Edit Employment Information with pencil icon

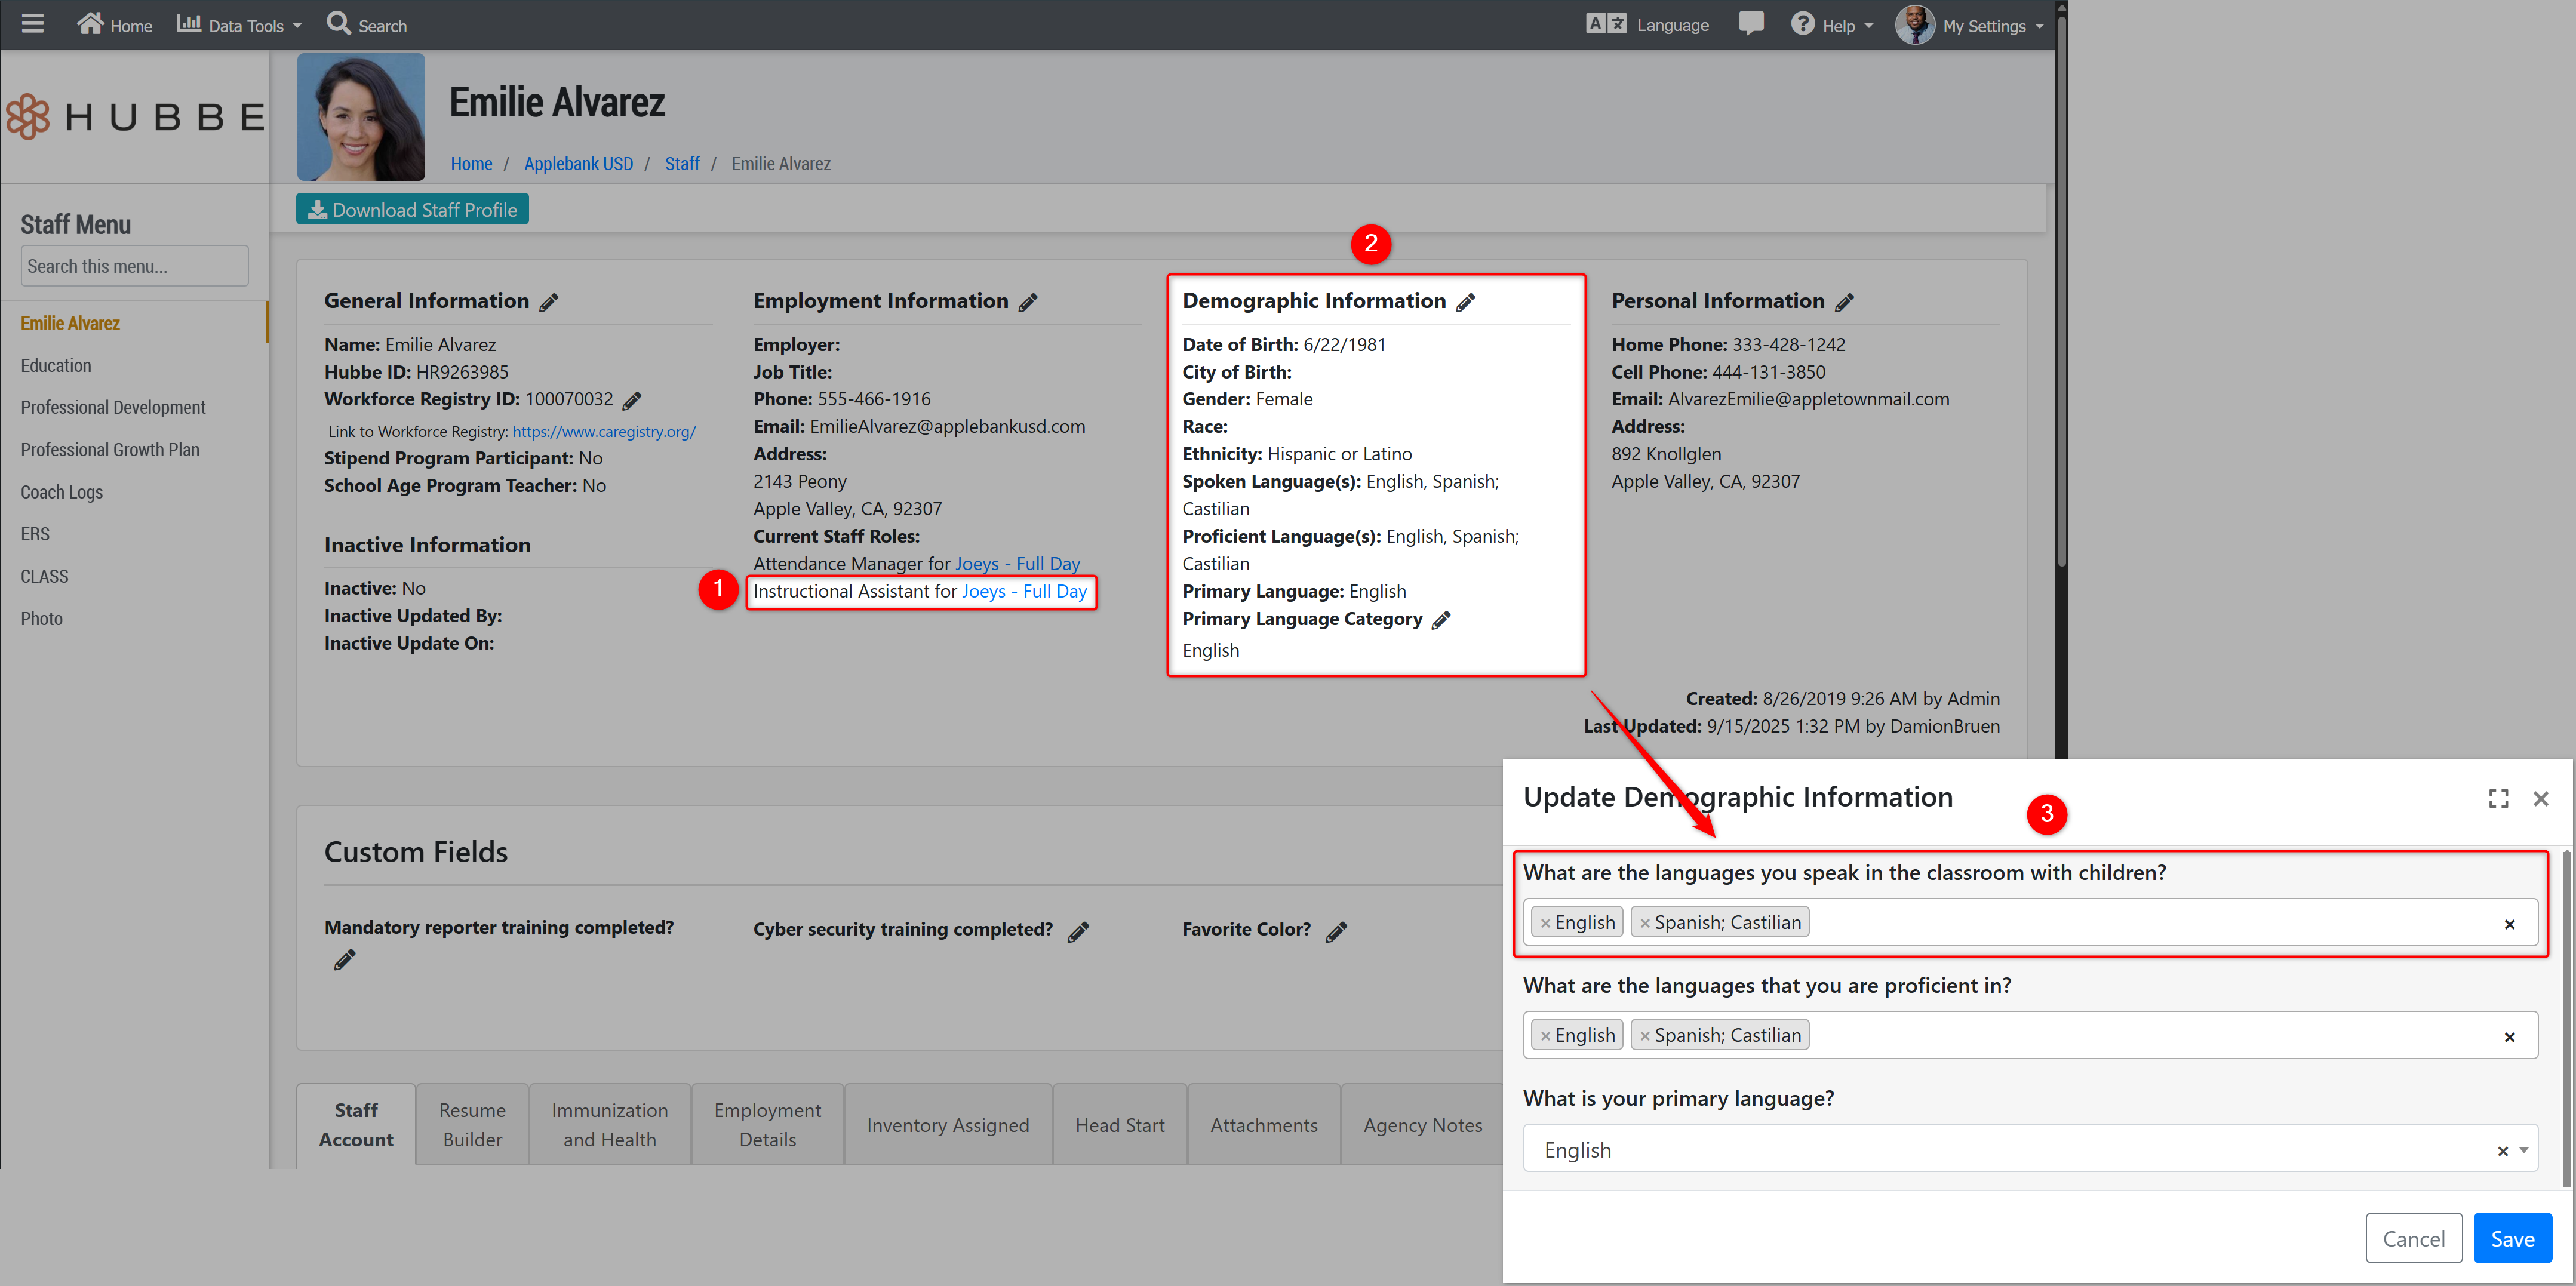click(x=1028, y=302)
